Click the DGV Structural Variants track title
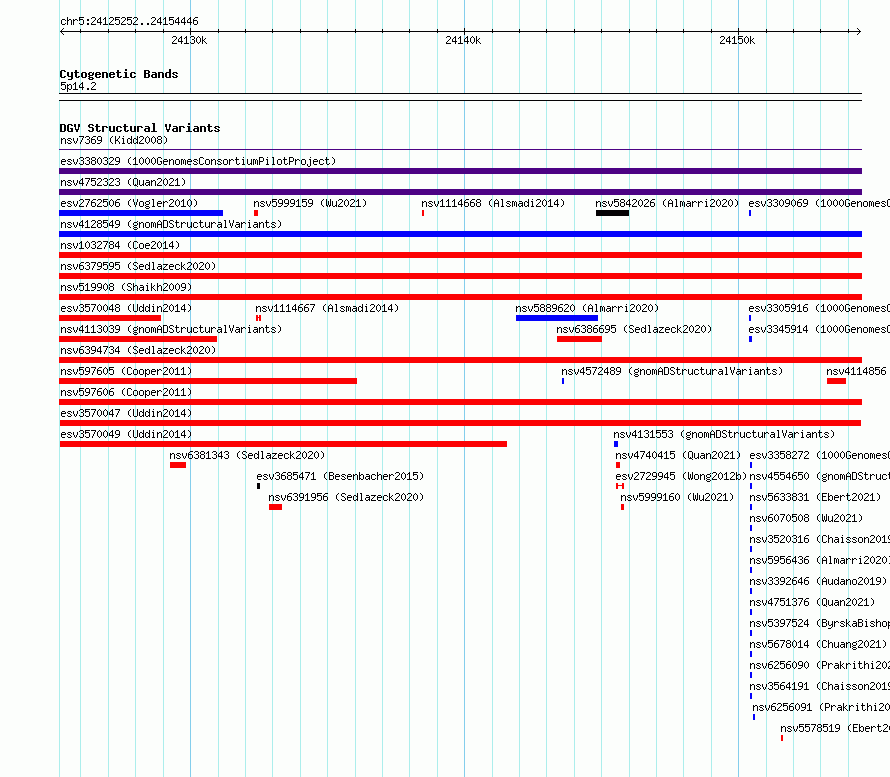This screenshot has width=890, height=777. (x=140, y=128)
